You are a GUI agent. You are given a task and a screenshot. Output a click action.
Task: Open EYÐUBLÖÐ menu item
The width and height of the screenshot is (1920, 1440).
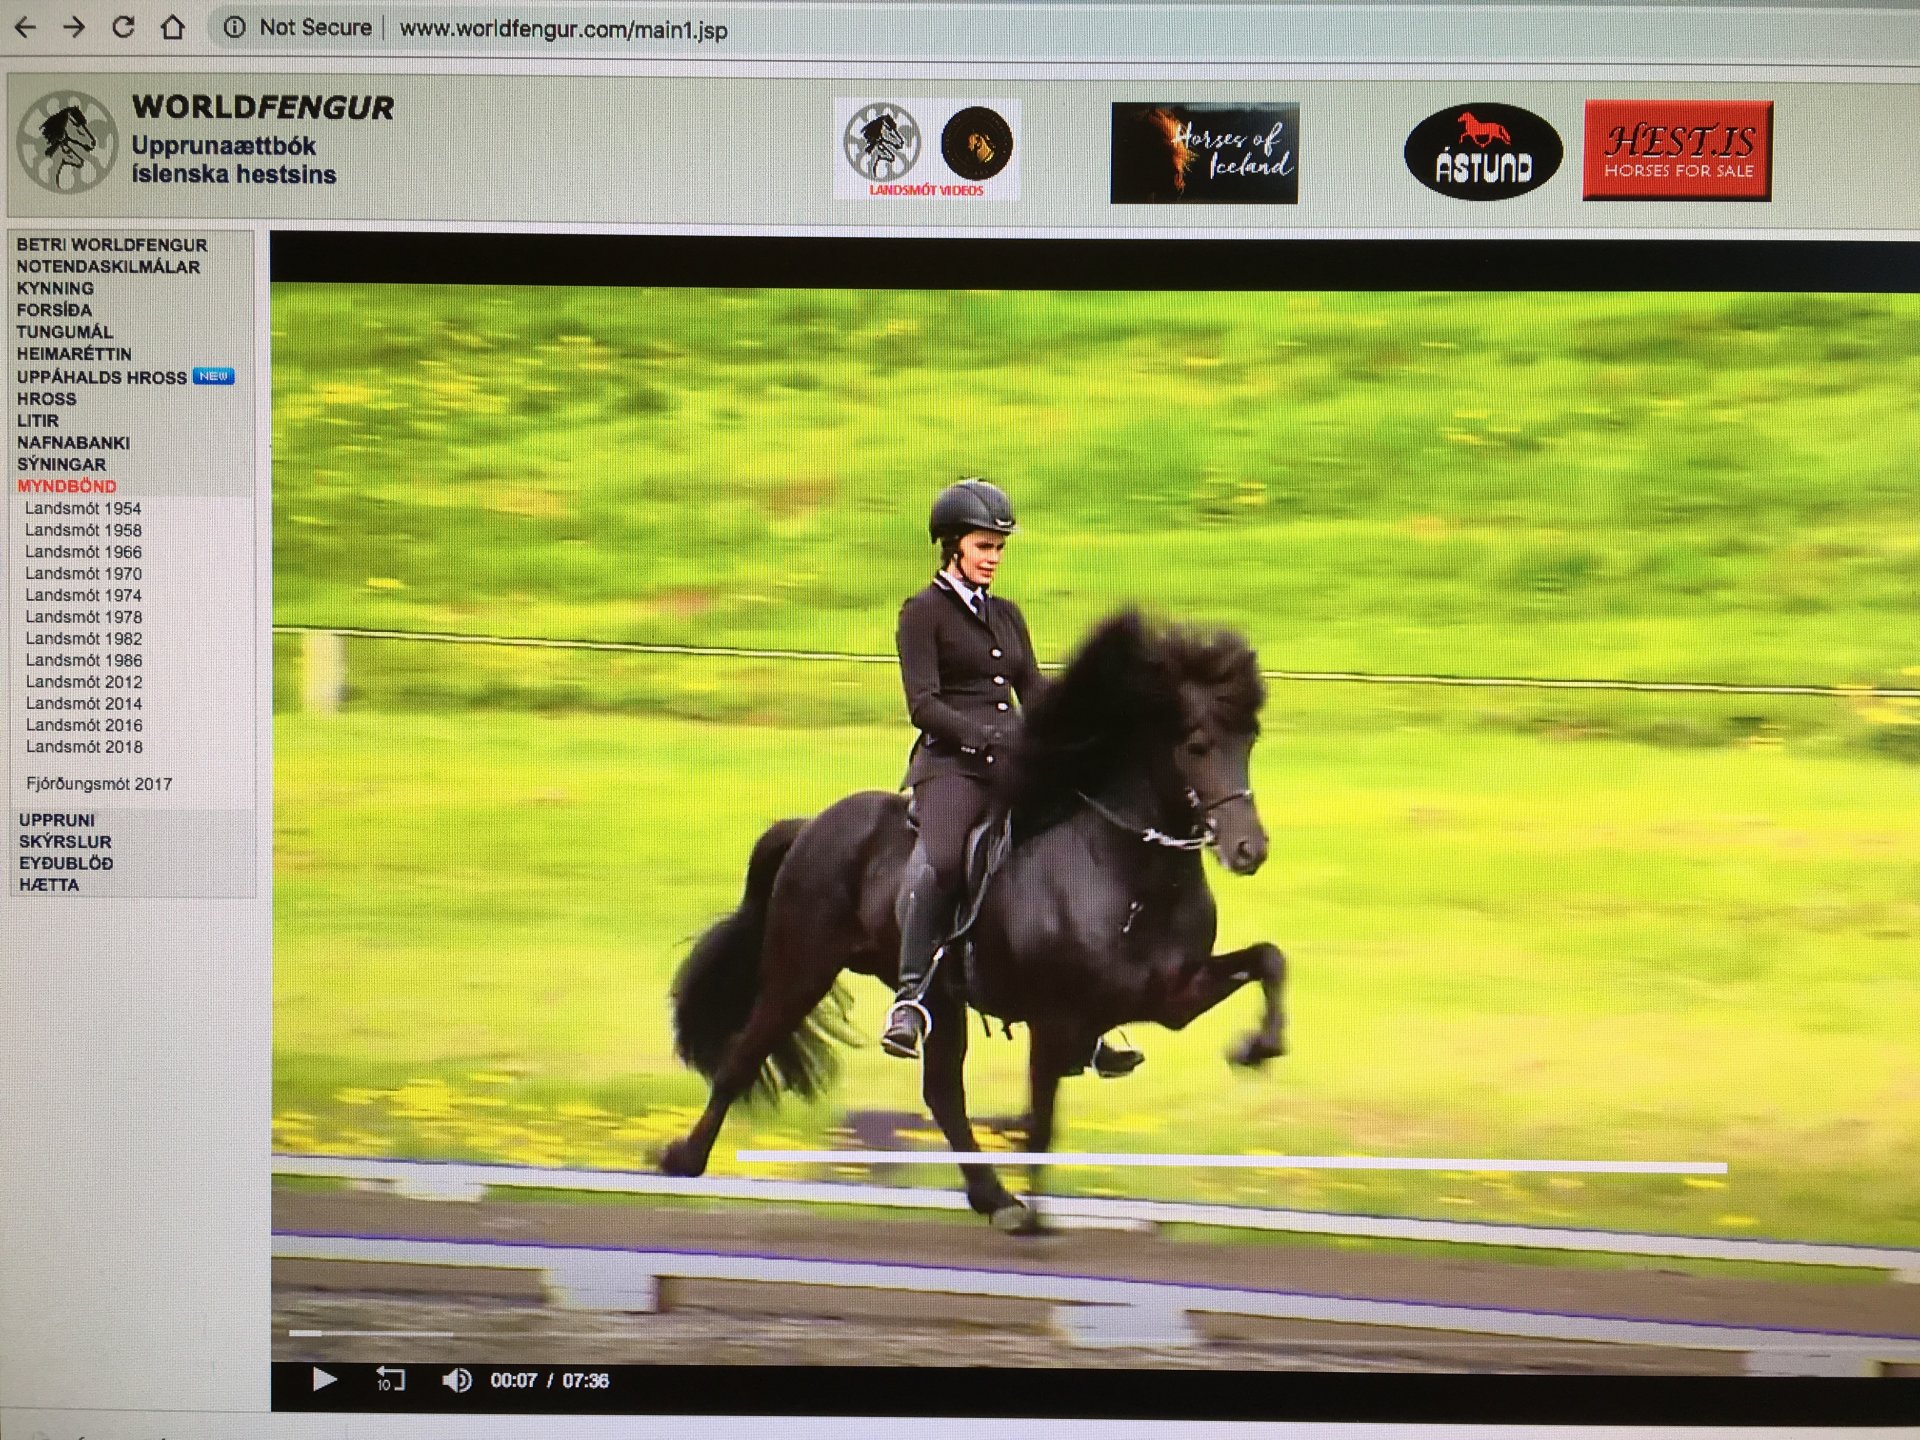click(x=66, y=864)
